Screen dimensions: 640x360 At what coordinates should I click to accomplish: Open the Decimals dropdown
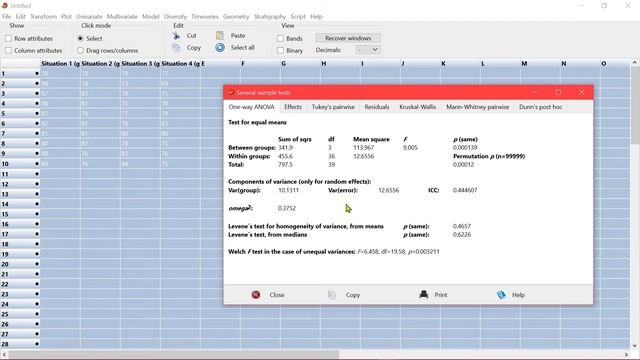[368, 50]
